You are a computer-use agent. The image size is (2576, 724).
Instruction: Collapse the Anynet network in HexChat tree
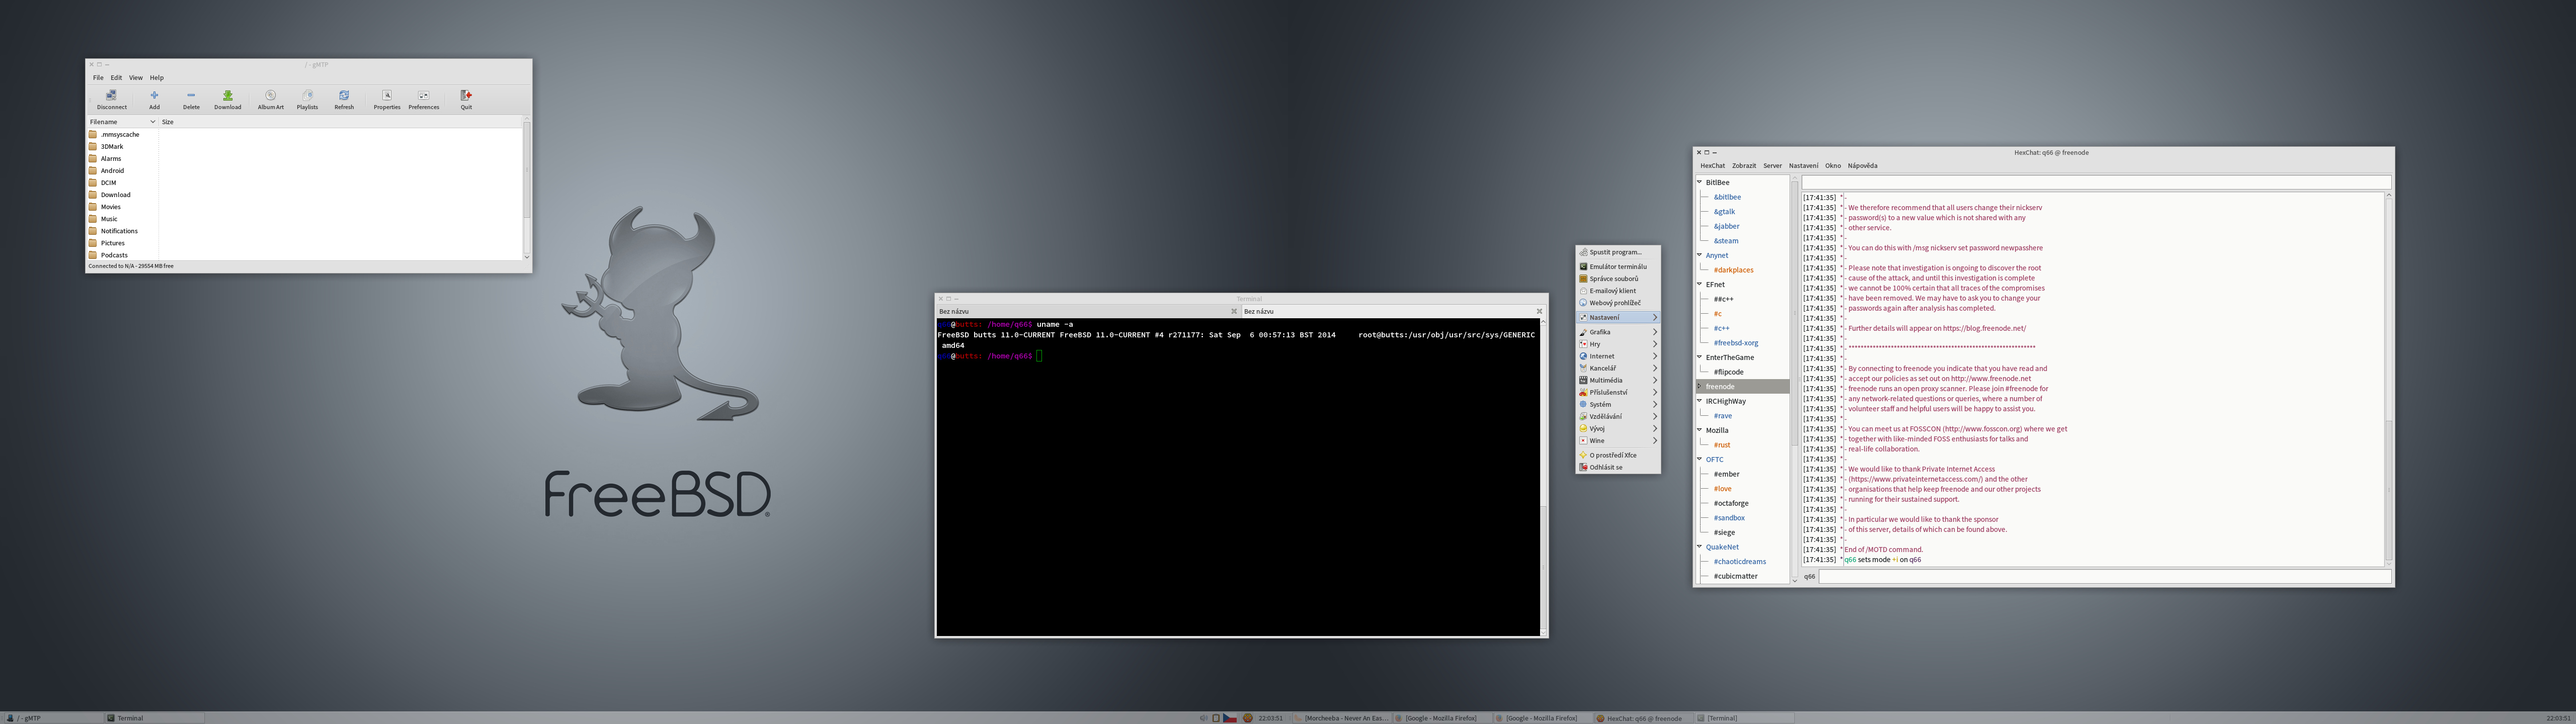1699,255
